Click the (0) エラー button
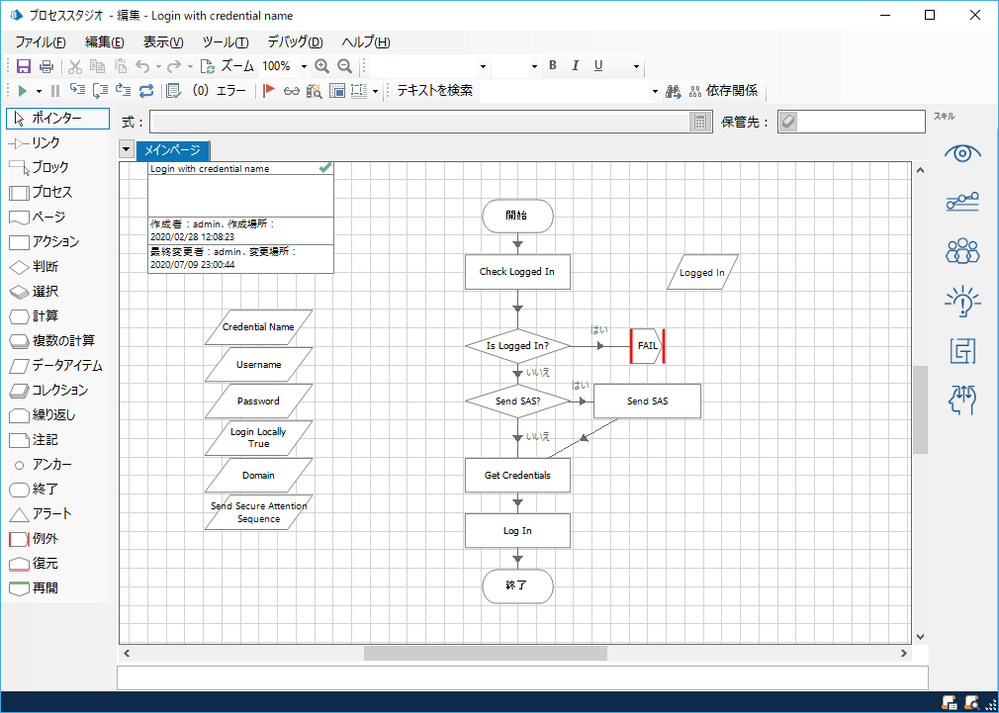Screen dimensions: 999x713 coord(219,90)
